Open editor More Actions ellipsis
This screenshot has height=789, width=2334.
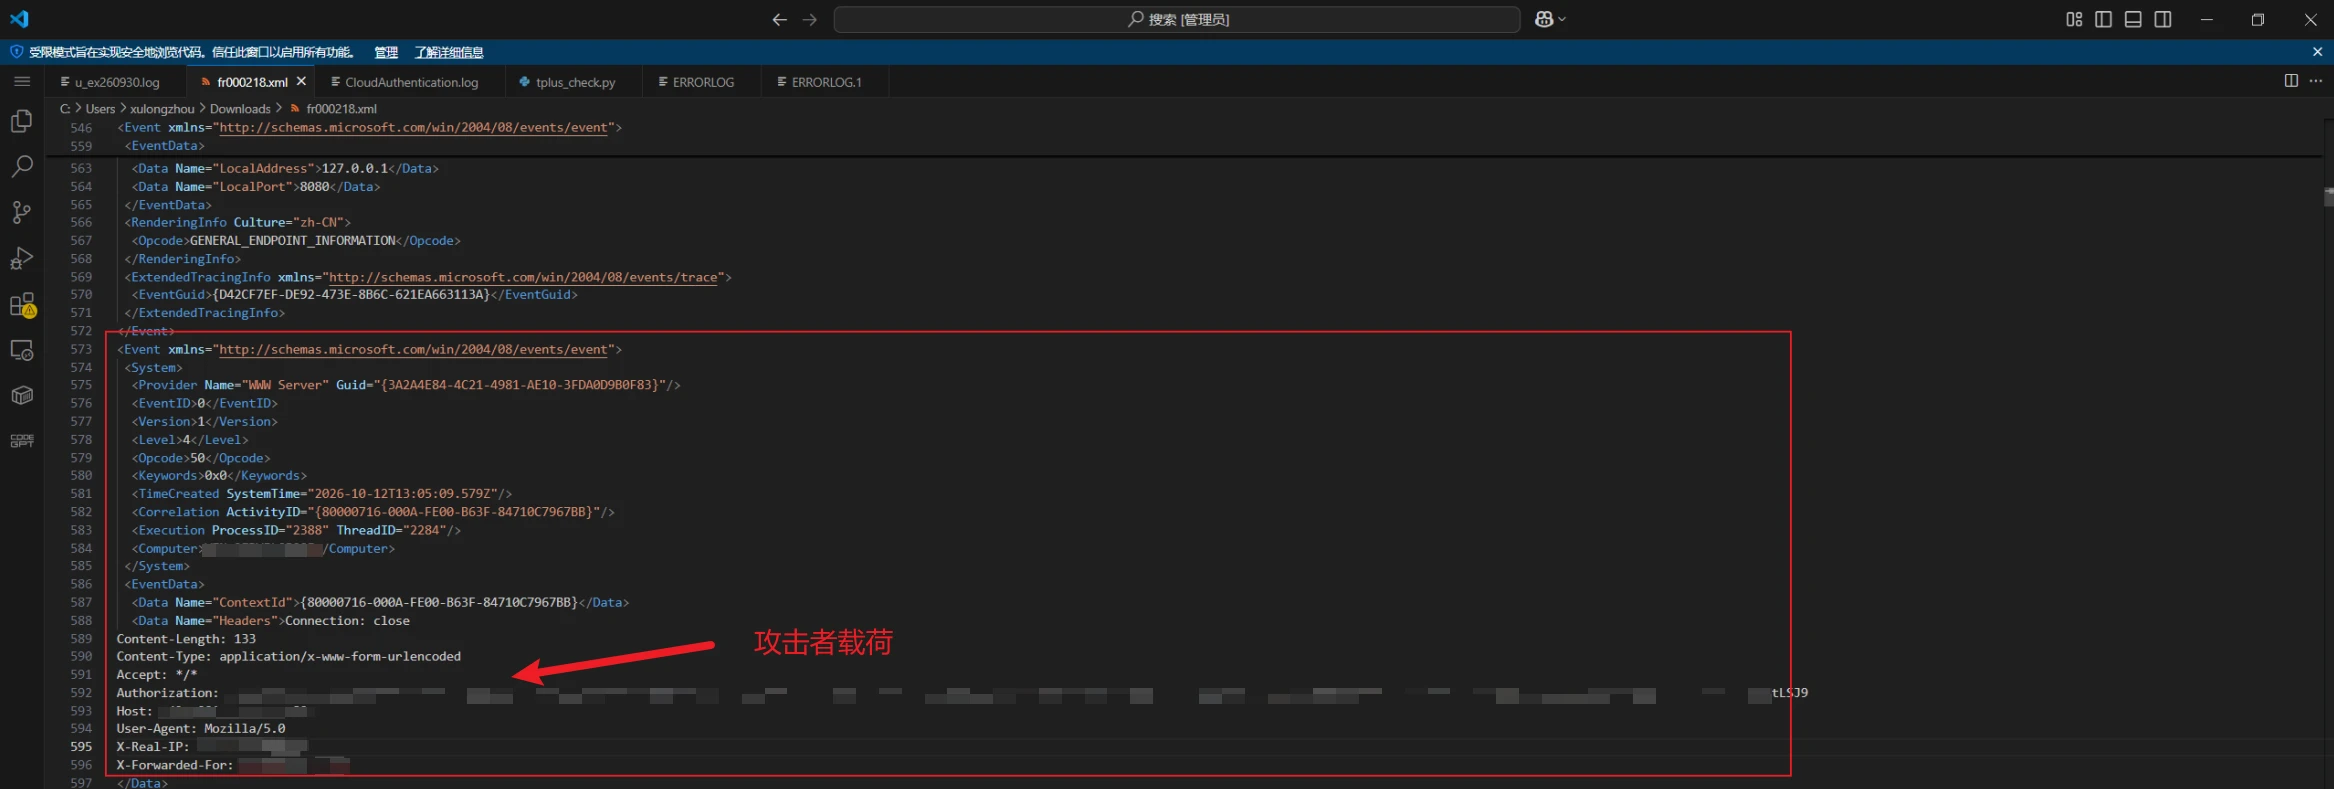pos(2316,81)
